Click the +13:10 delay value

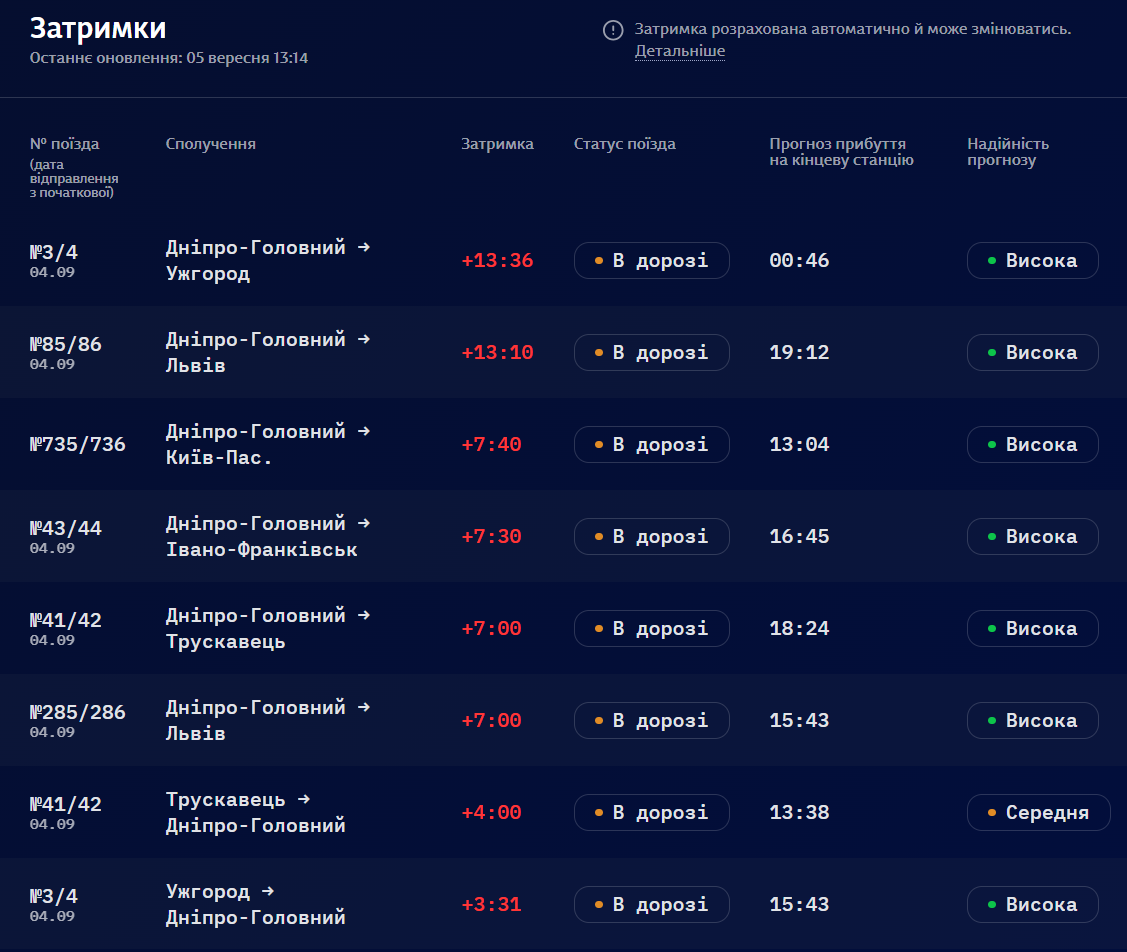[x=497, y=353]
